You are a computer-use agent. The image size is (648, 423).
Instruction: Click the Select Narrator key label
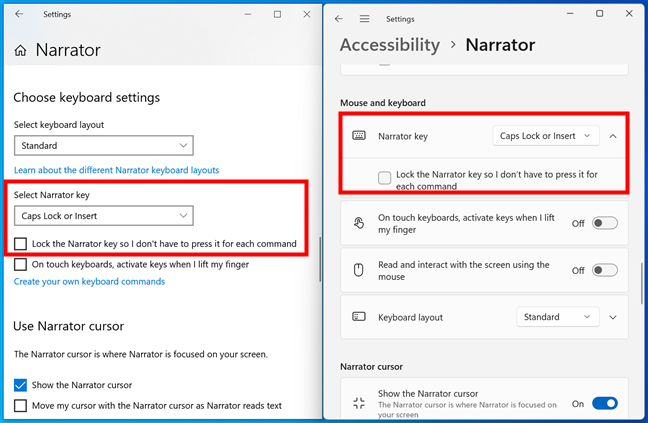pos(52,195)
